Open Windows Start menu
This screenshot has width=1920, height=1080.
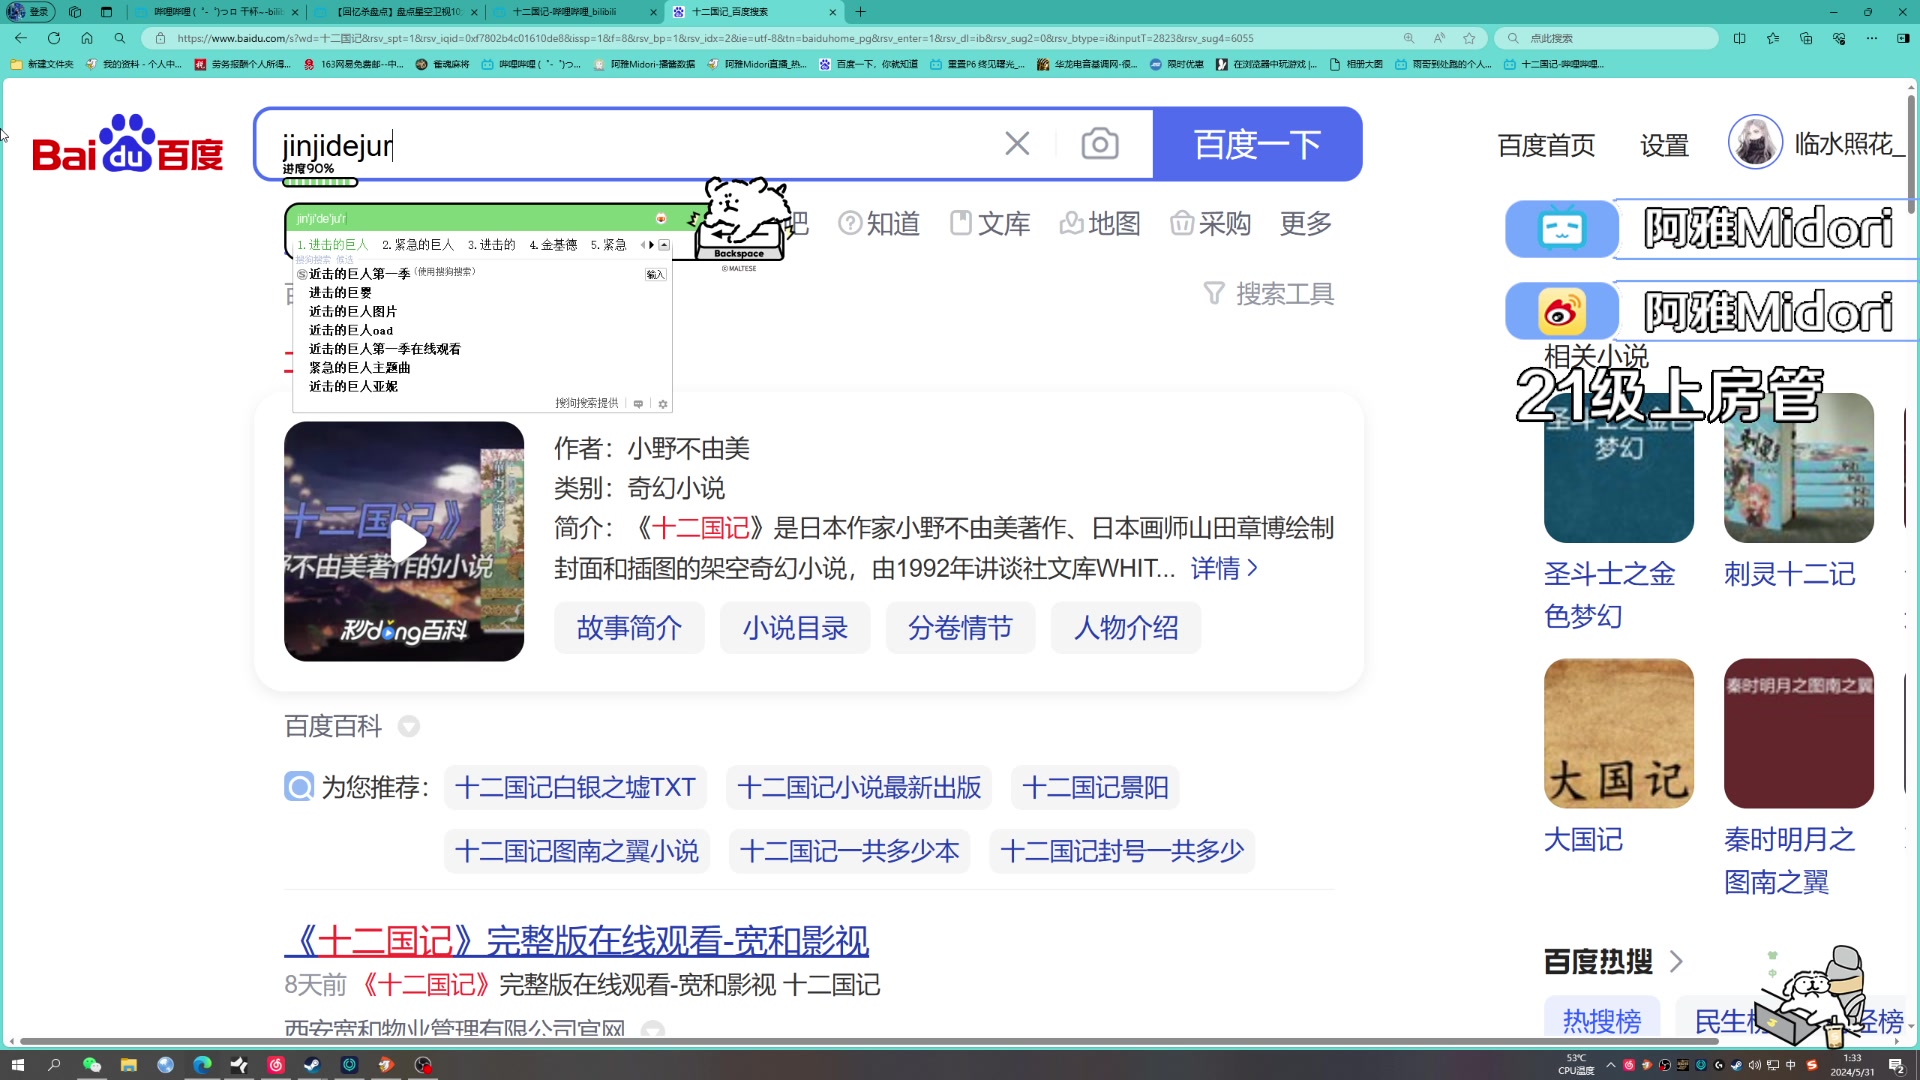(x=17, y=1065)
